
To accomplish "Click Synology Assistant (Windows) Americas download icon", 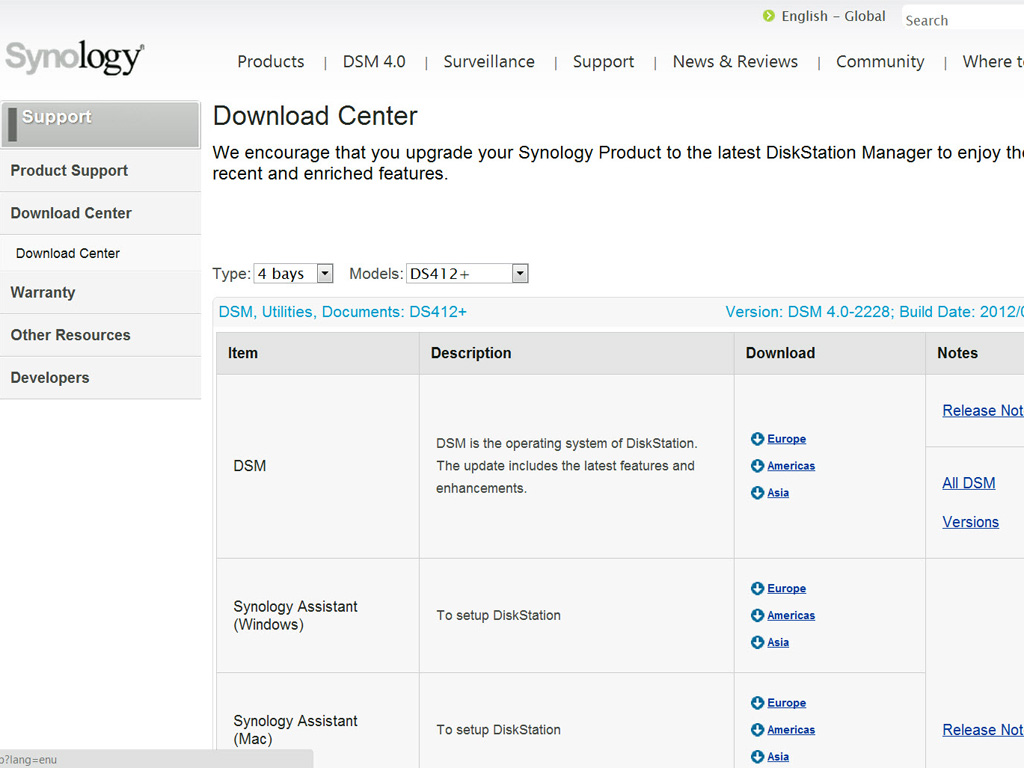I will 758,615.
